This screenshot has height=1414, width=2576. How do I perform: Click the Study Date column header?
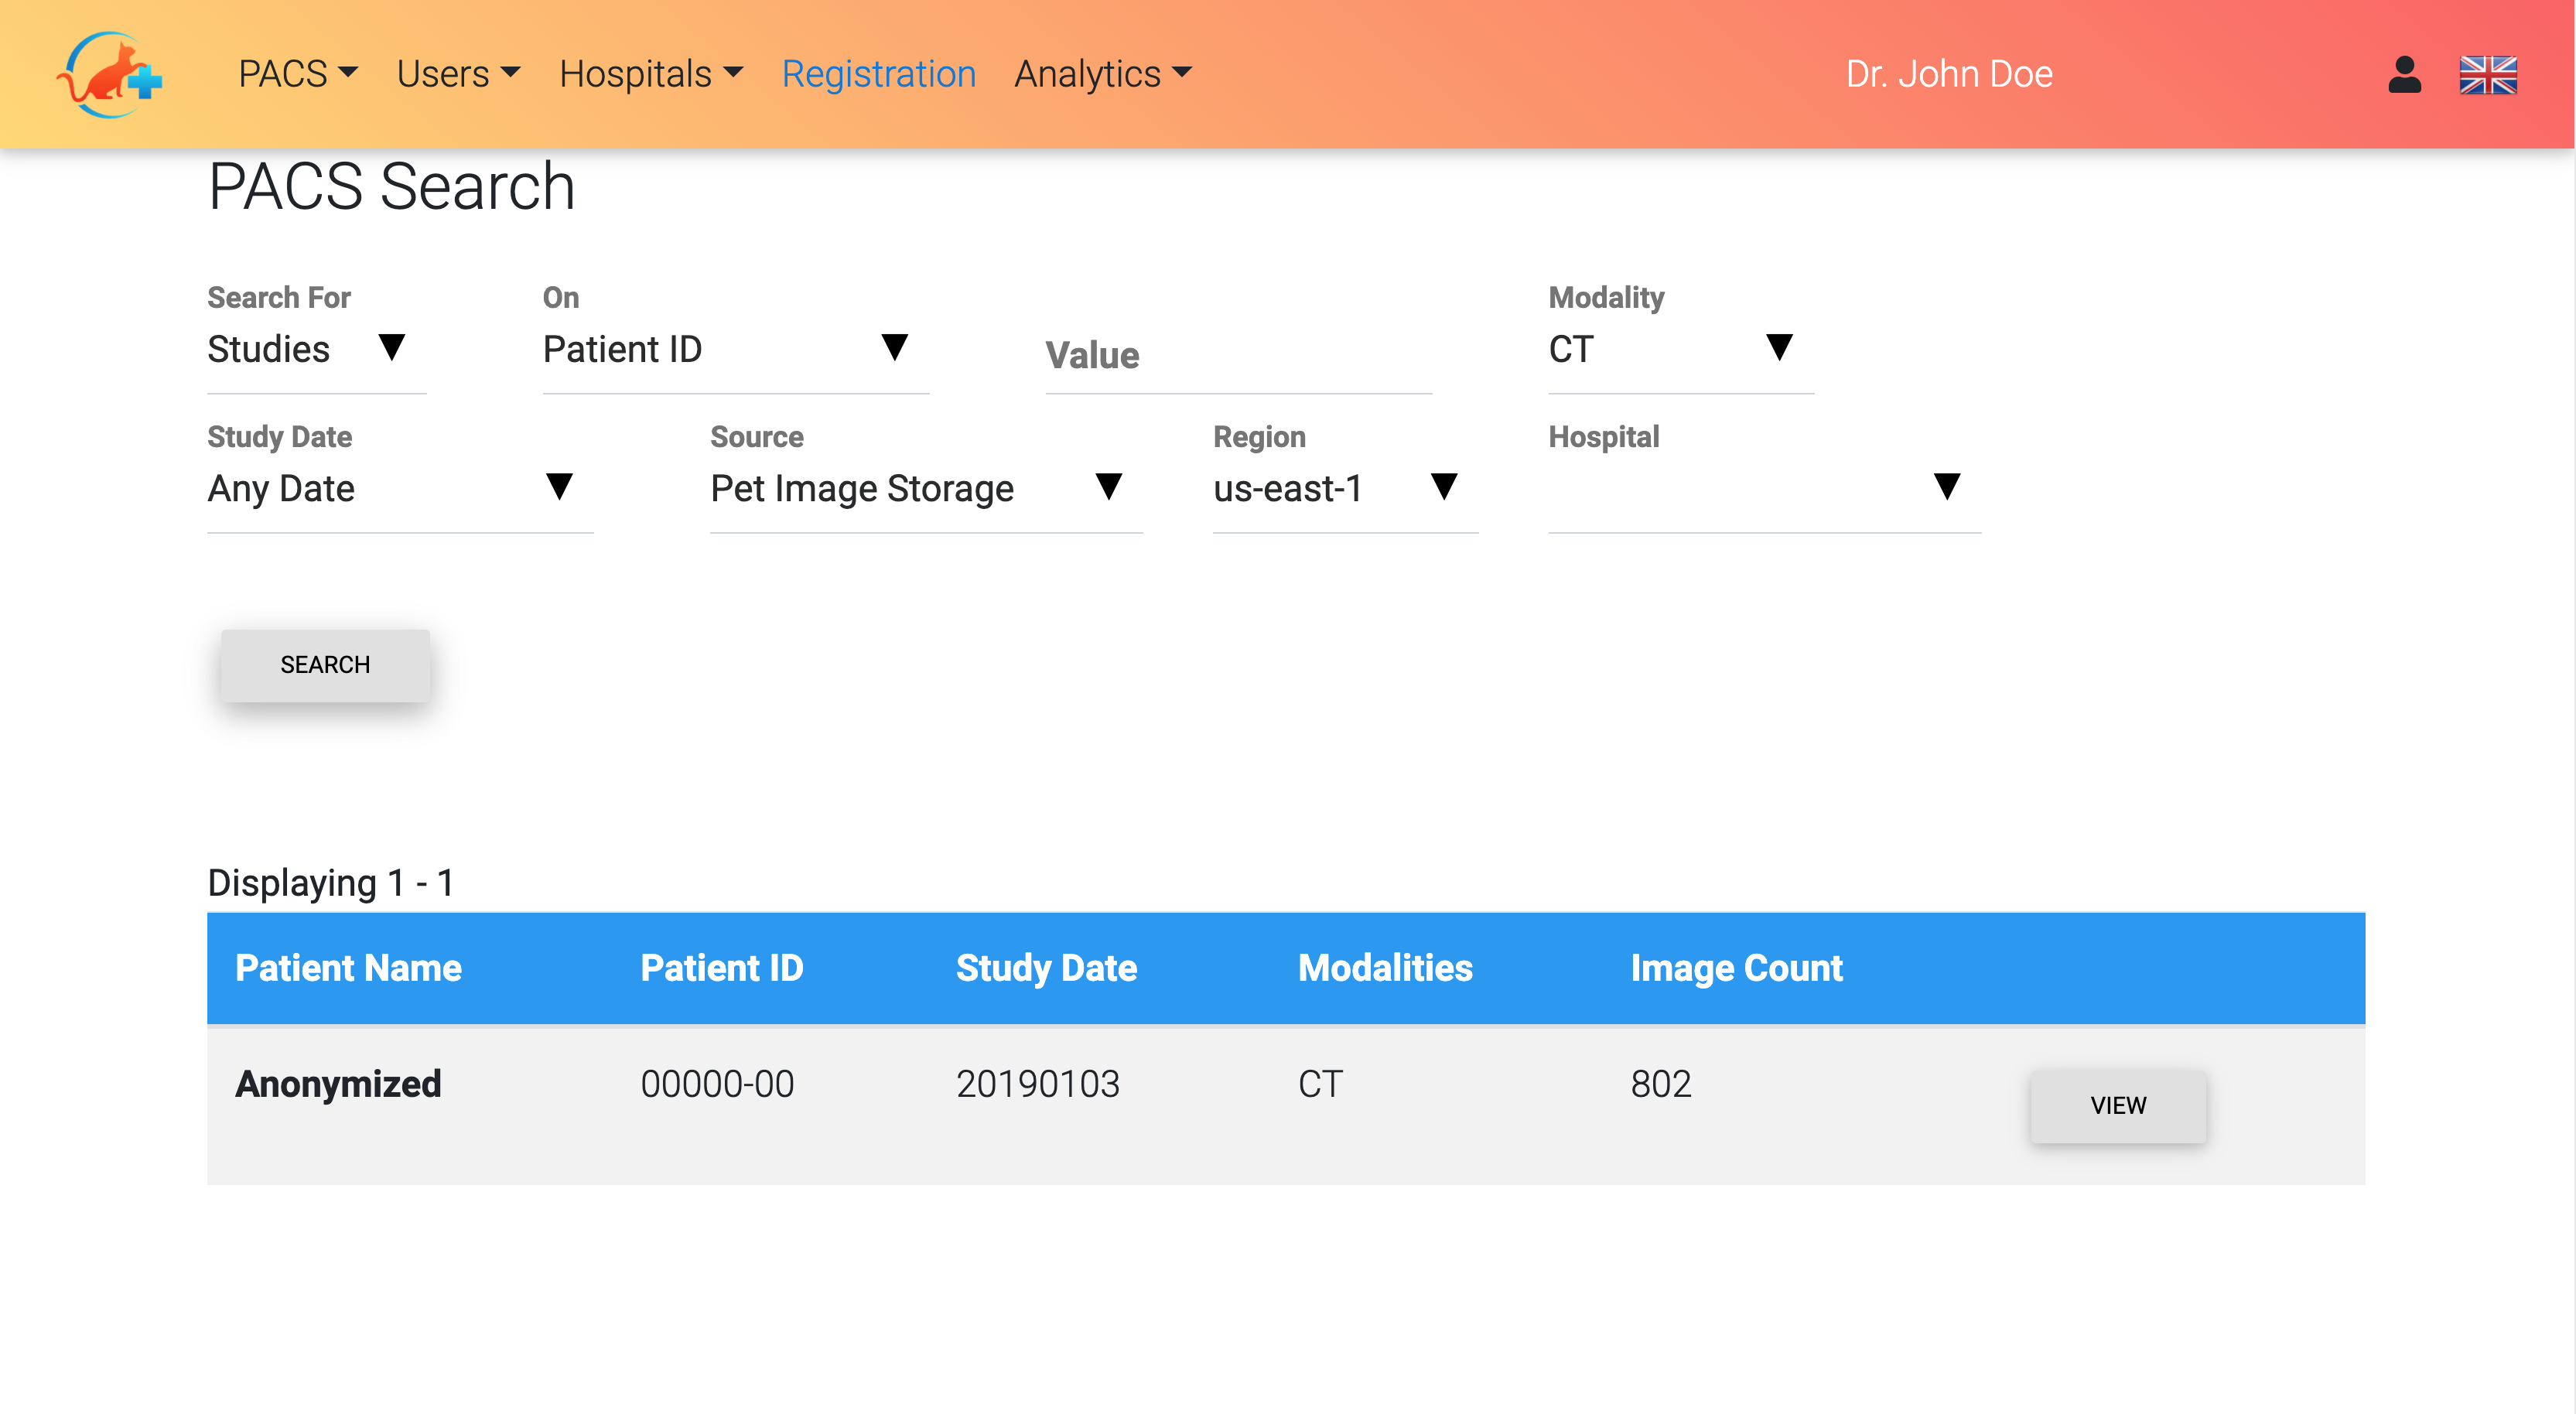click(x=1046, y=968)
